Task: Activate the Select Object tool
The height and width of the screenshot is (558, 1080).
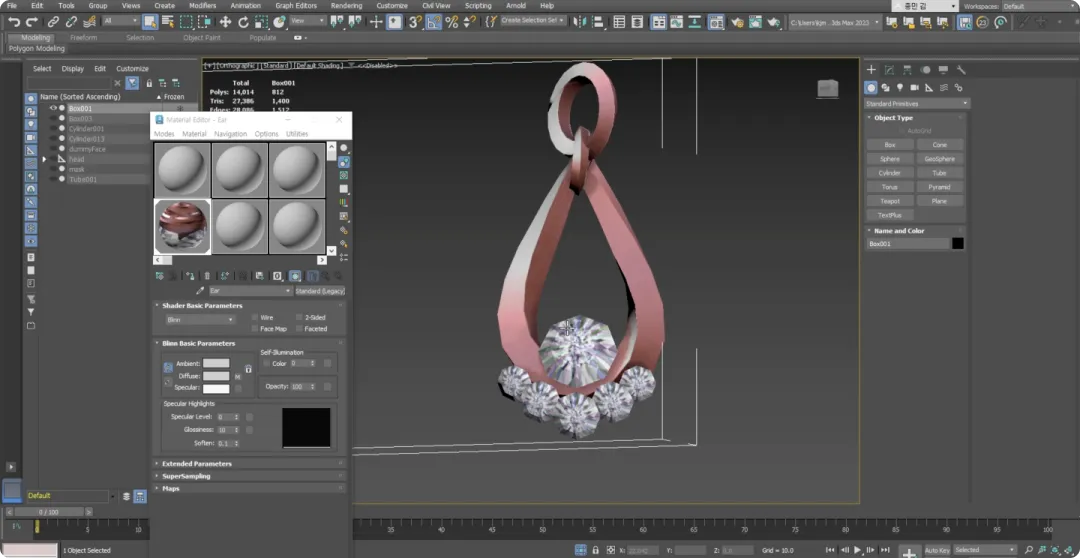Action: click(x=150, y=22)
